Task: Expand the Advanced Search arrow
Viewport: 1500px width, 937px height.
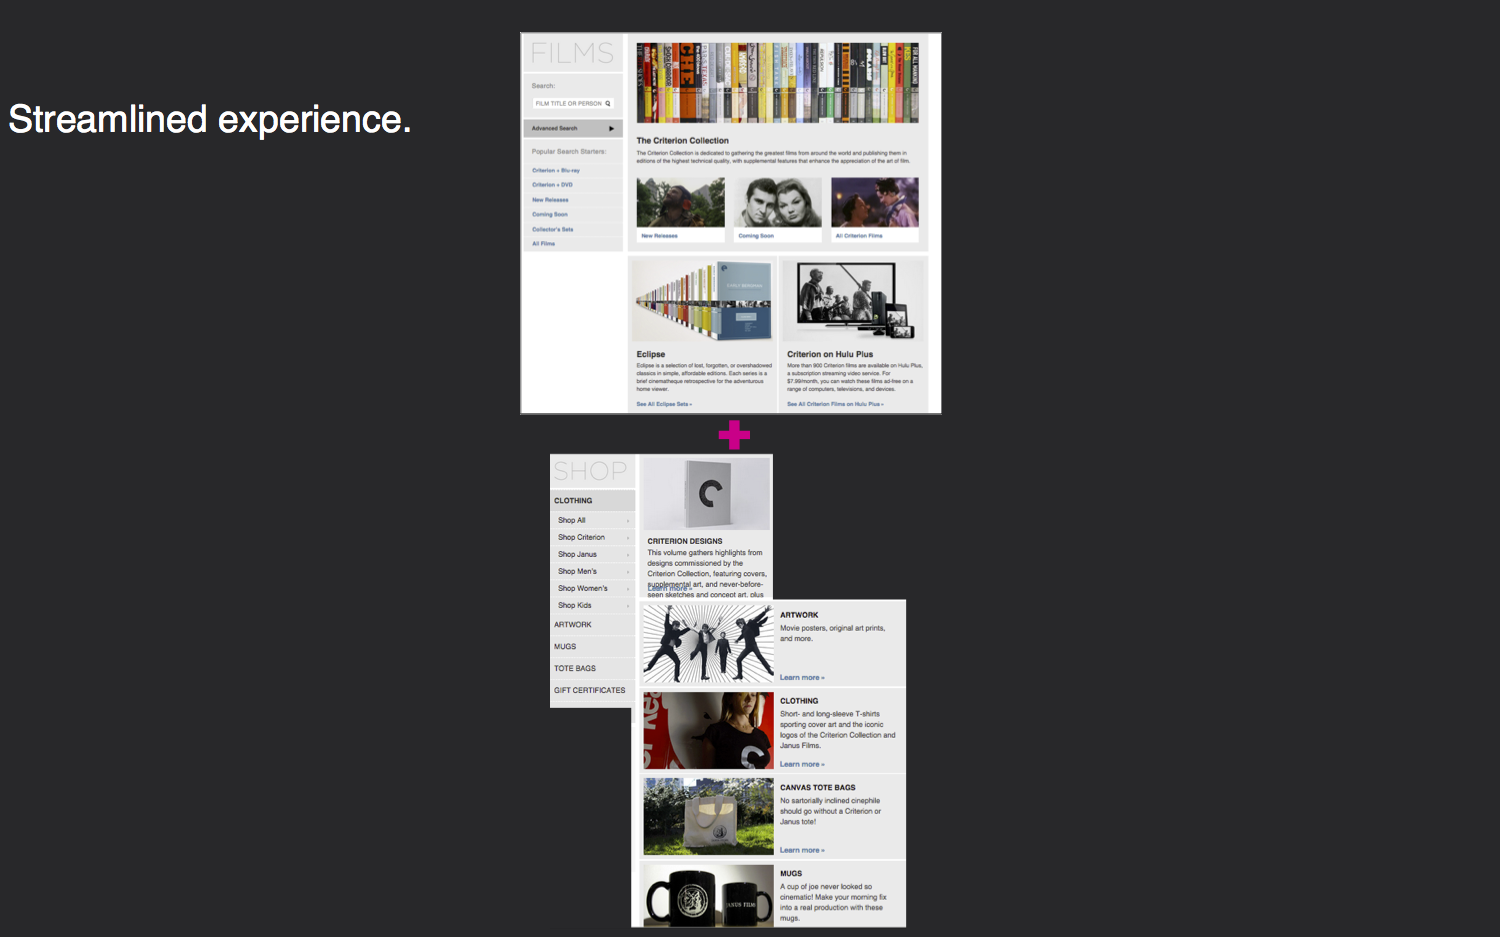Action: [611, 128]
